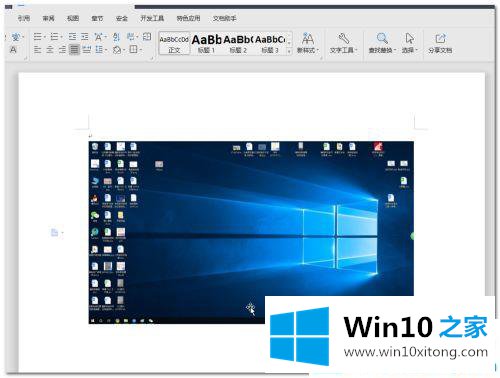
Task: Expand the numbering style dropdown arrow
Action: [62, 37]
